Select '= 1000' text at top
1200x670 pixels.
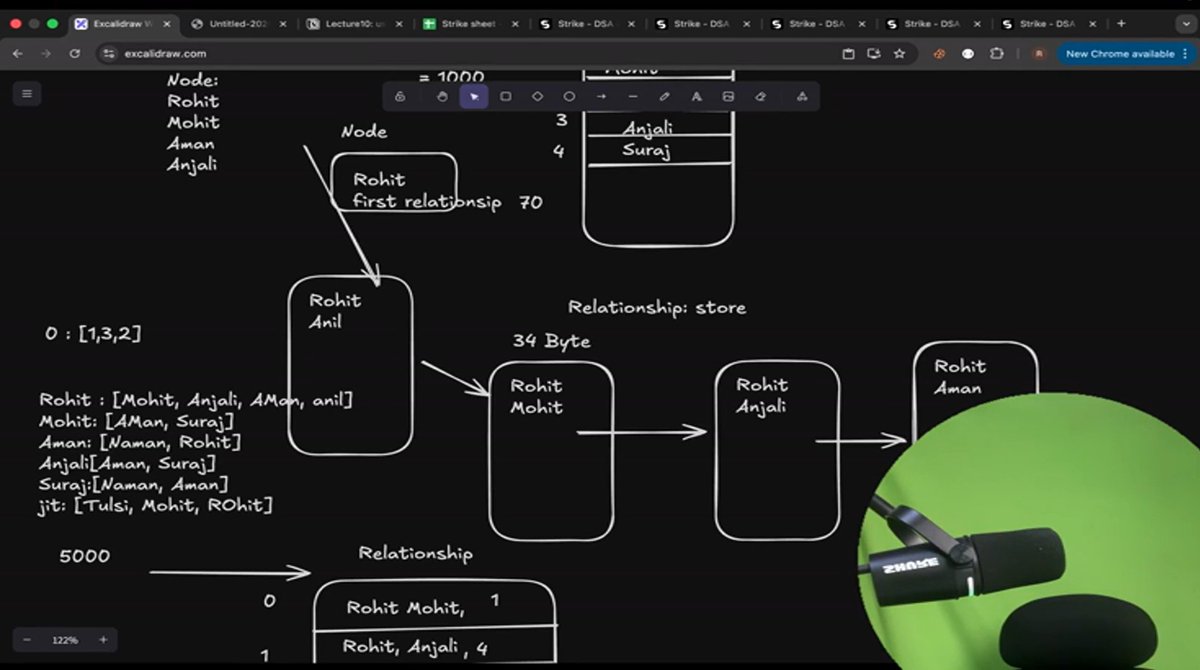click(451, 77)
